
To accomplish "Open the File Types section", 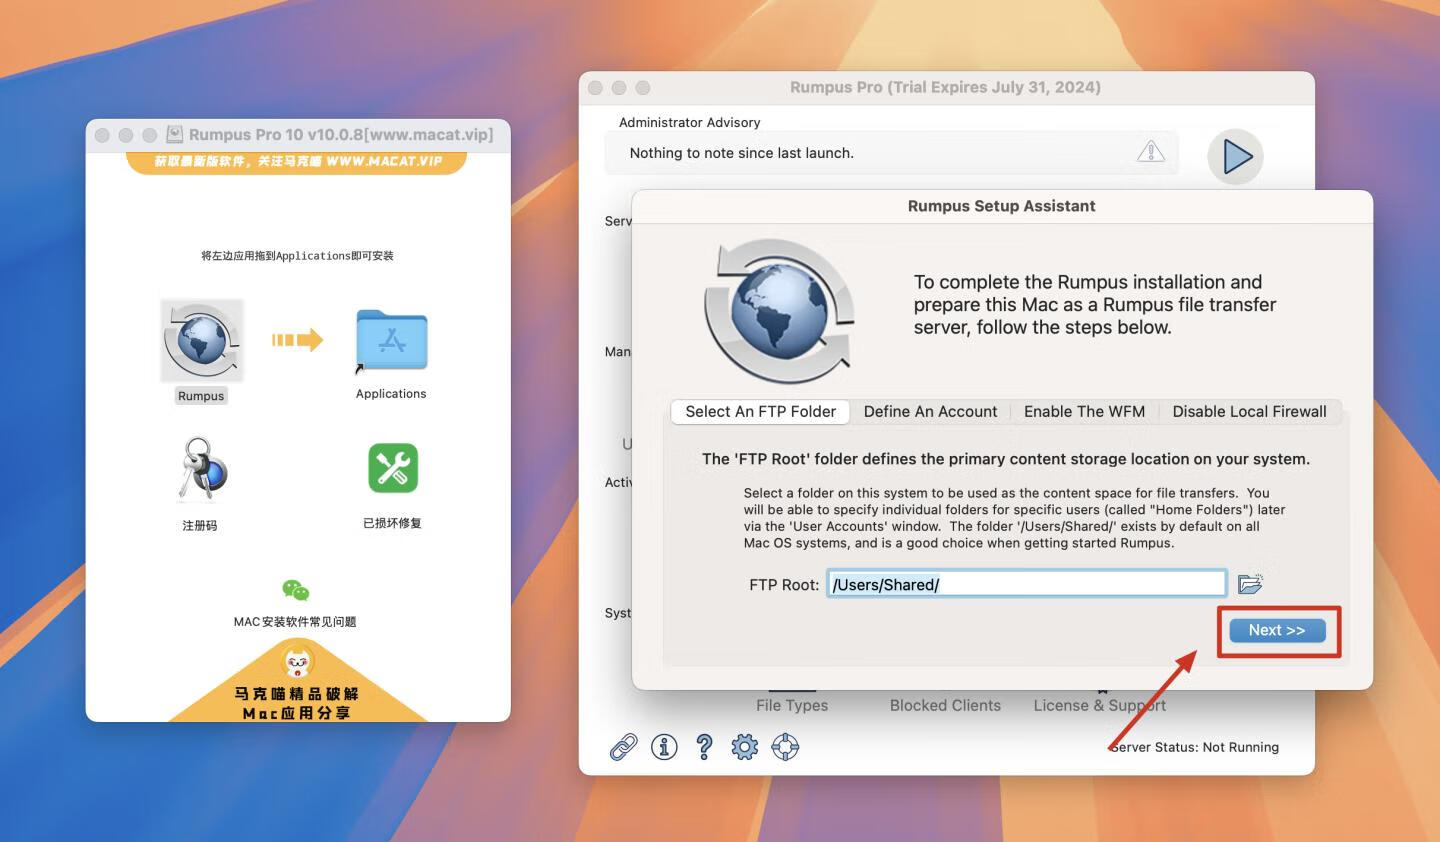I will click(x=792, y=705).
